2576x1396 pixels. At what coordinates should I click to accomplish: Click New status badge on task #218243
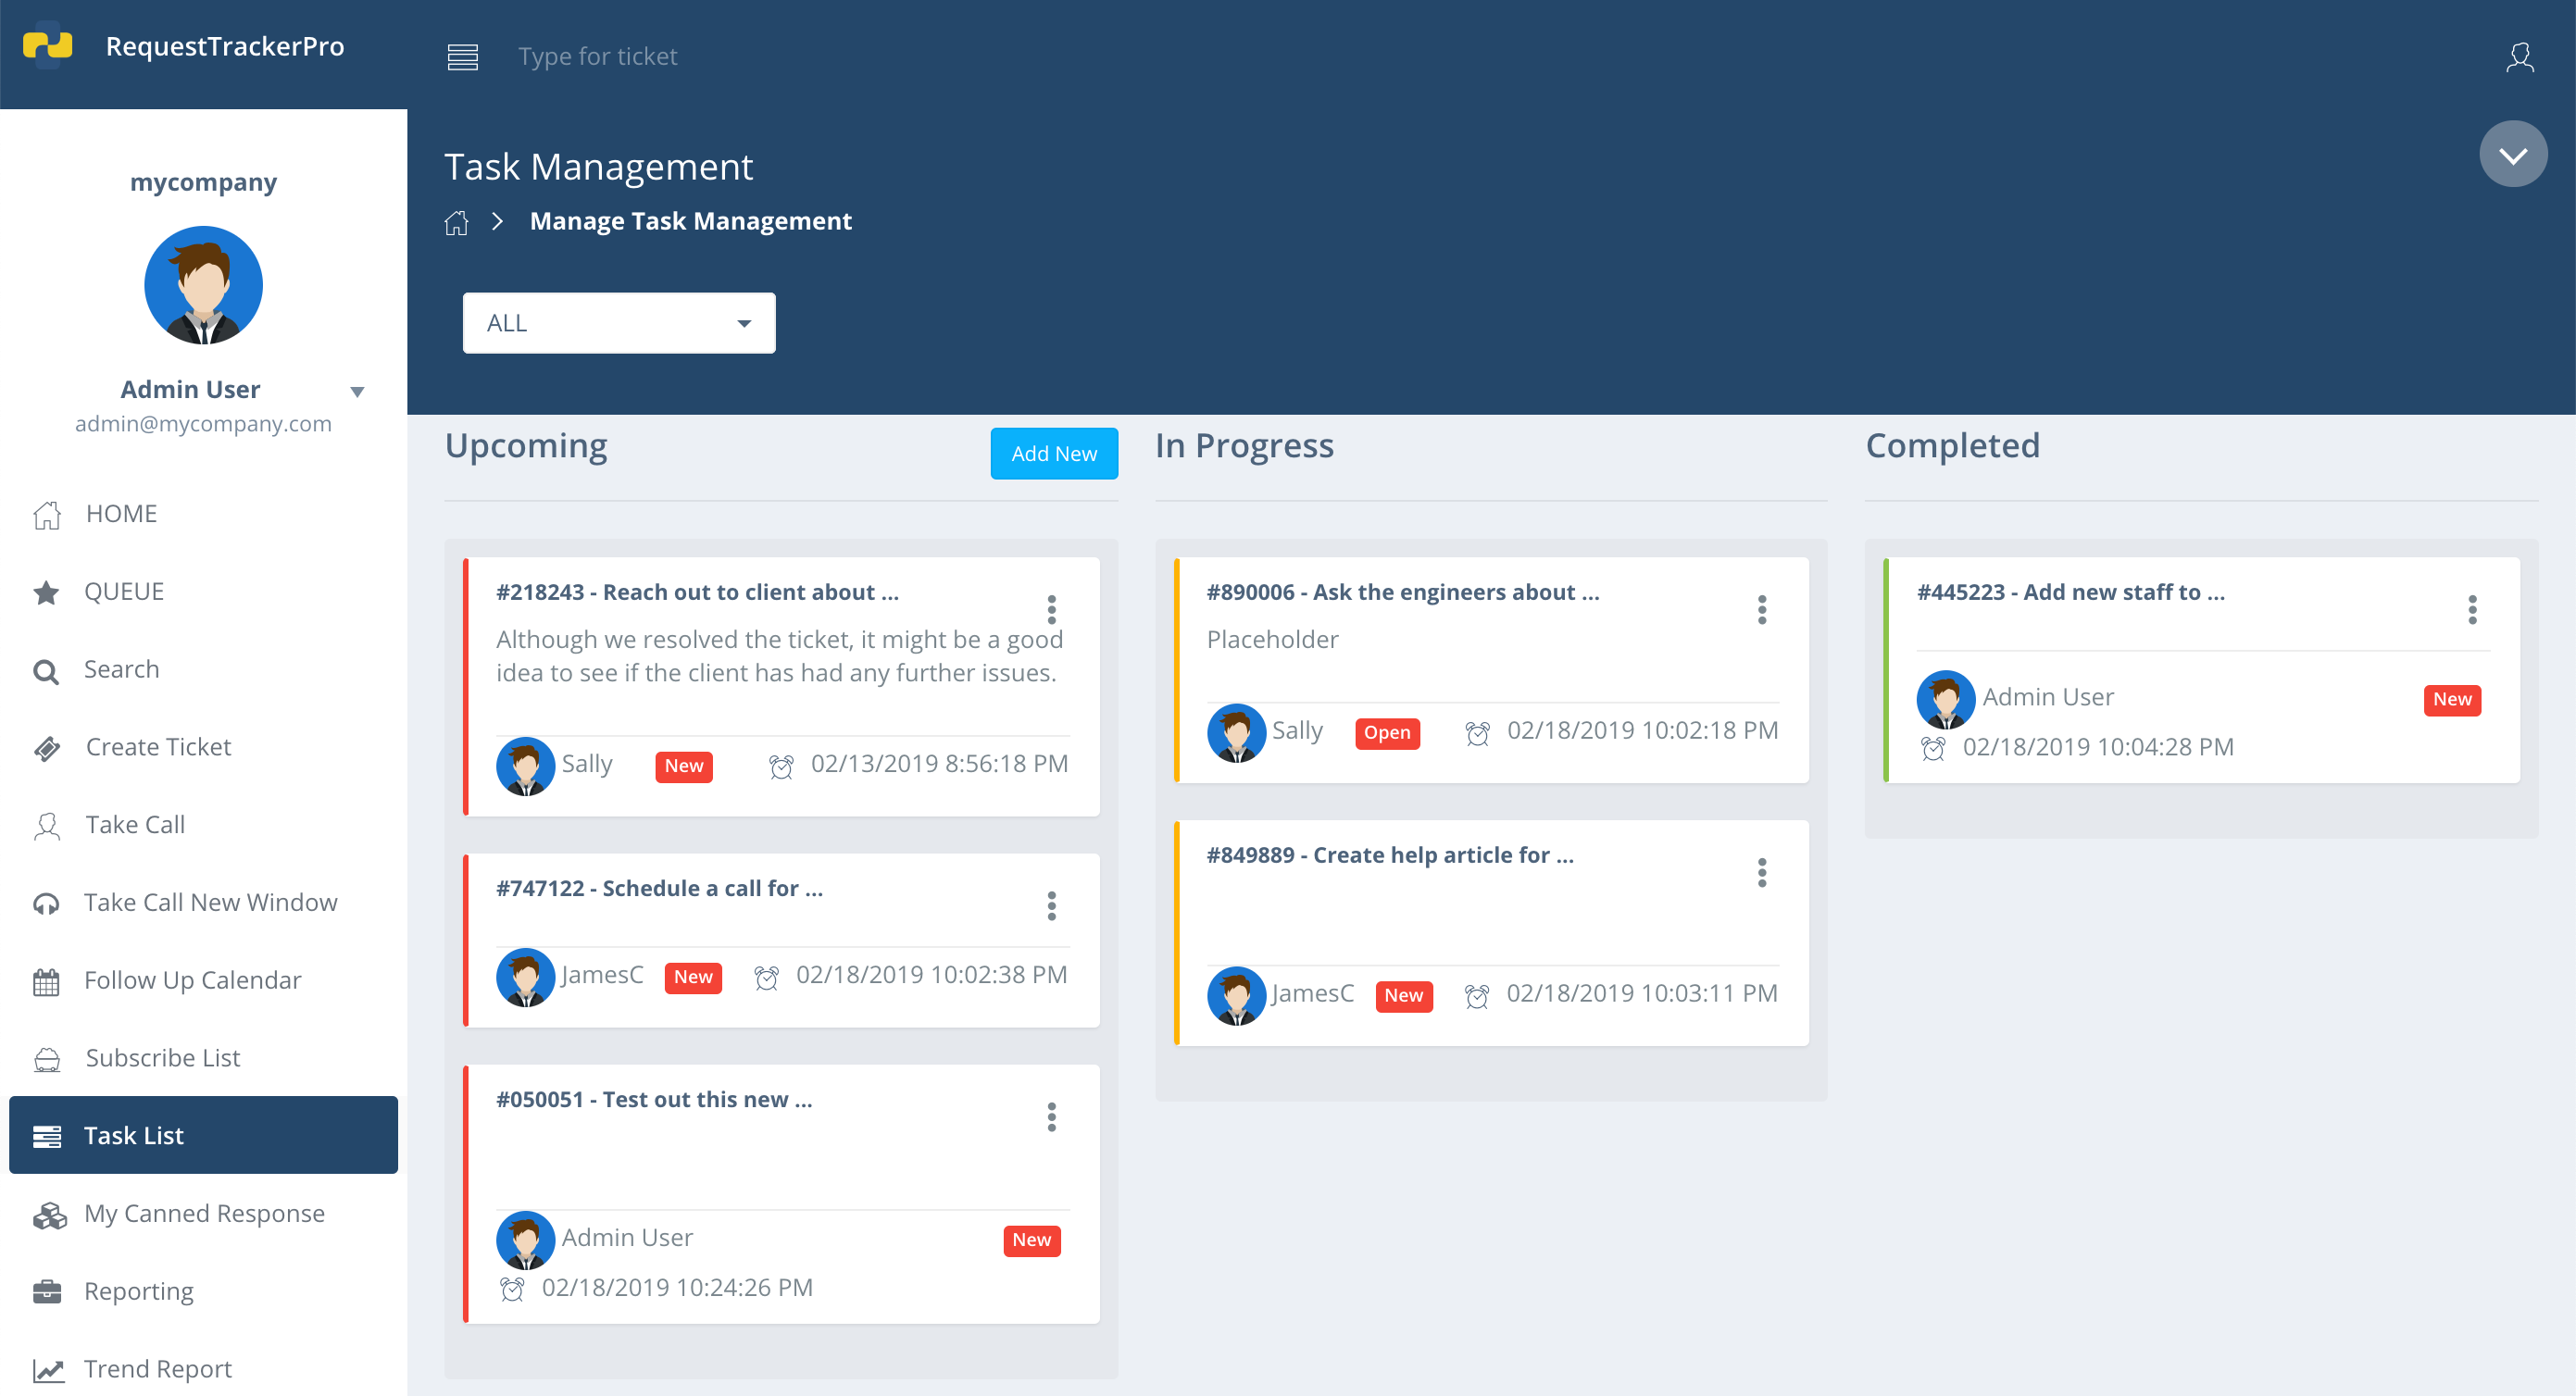pos(684,766)
